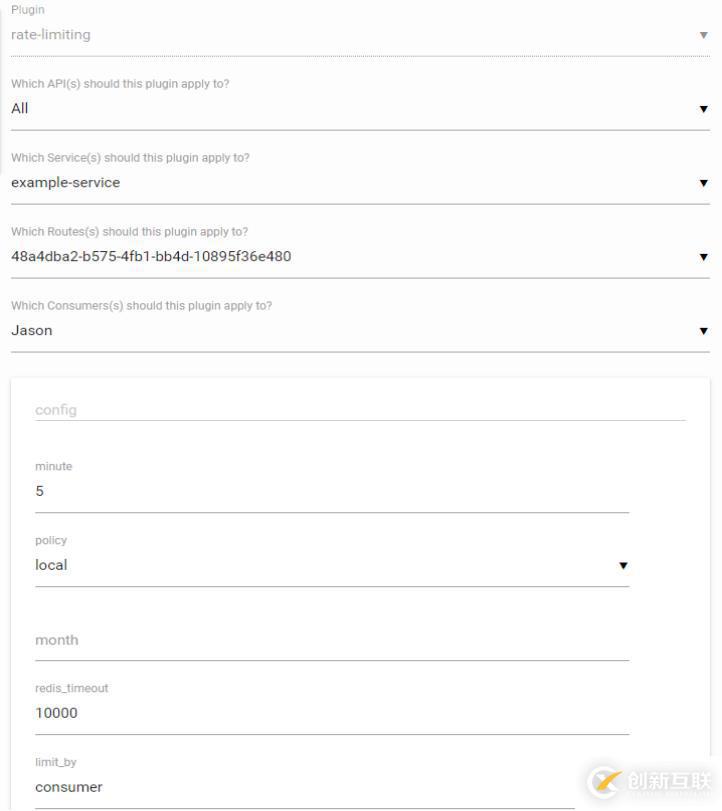Expand the API(s) dropdown arrow
The height and width of the screenshot is (811, 722).
click(x=704, y=109)
